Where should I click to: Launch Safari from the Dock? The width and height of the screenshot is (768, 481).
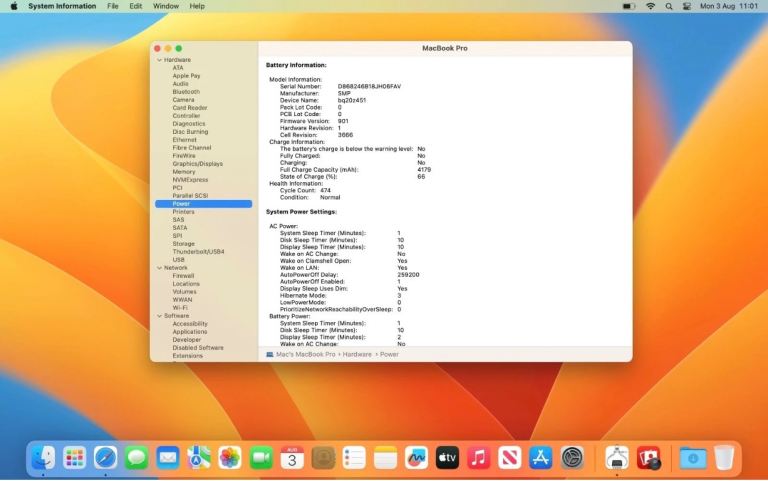point(106,458)
